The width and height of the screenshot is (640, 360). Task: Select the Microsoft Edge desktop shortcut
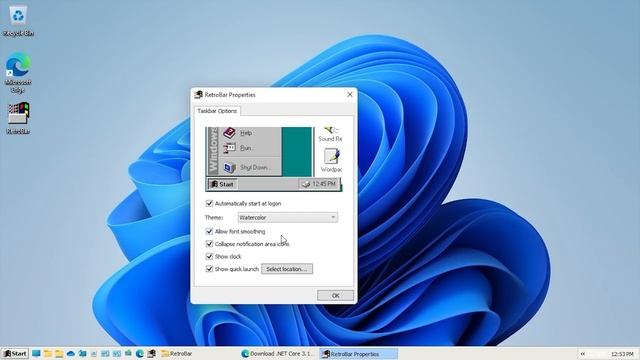(18, 72)
